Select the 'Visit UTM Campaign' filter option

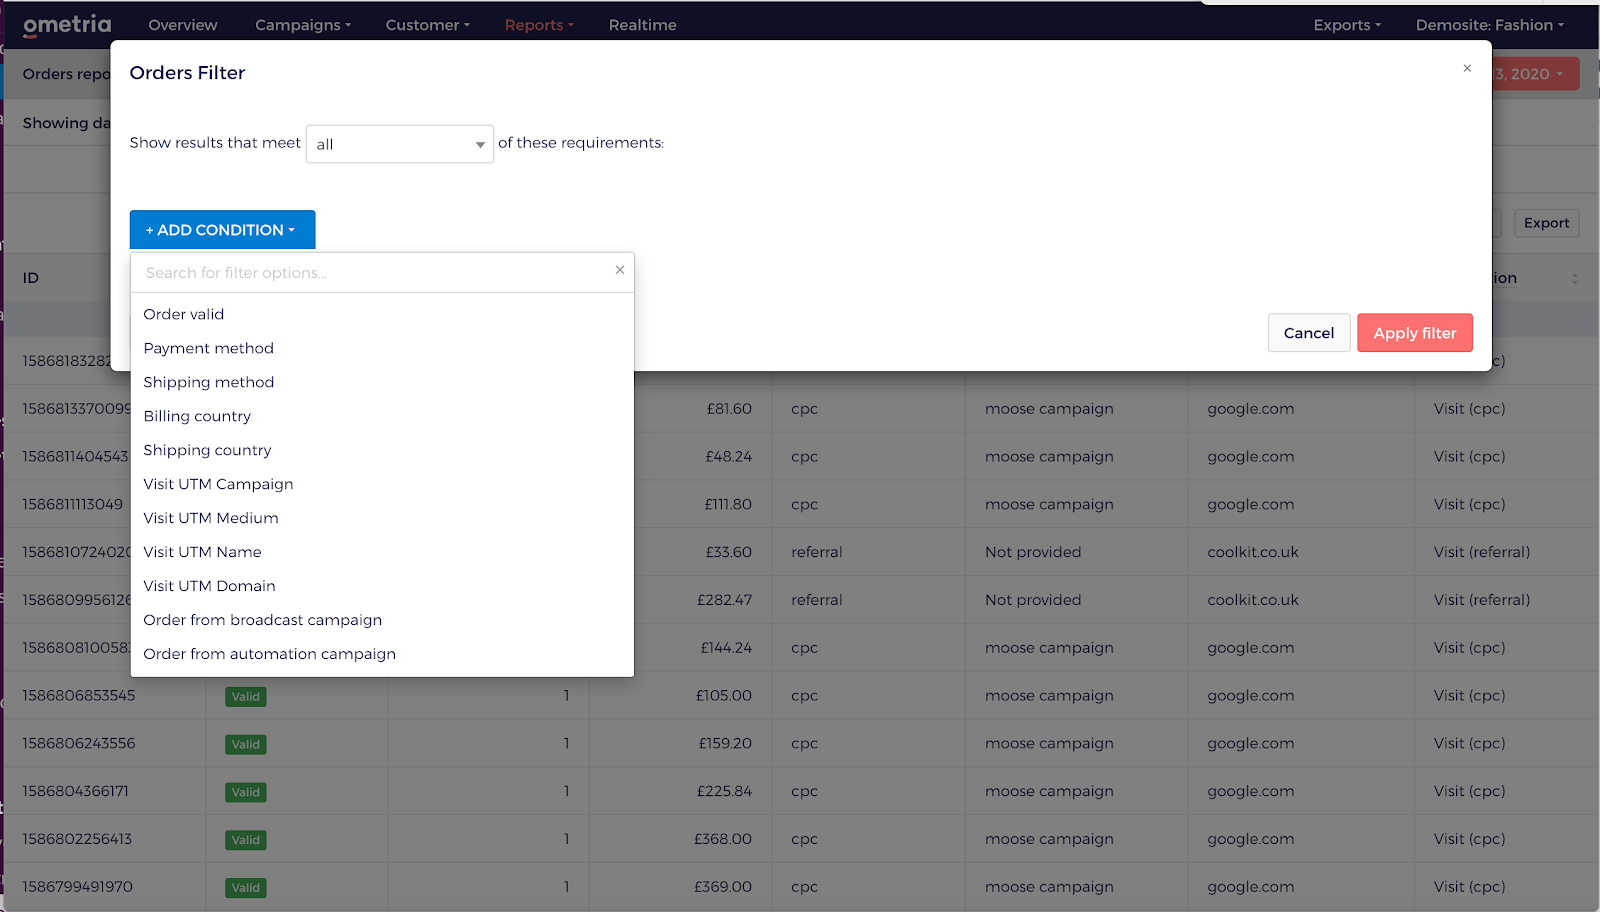(x=218, y=483)
